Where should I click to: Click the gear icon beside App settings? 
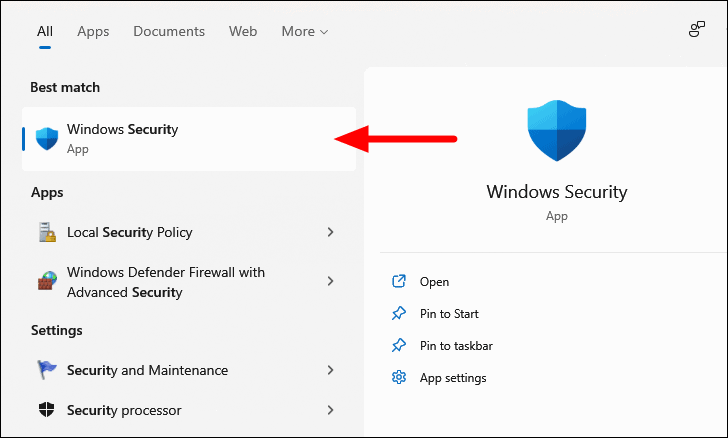(x=399, y=377)
